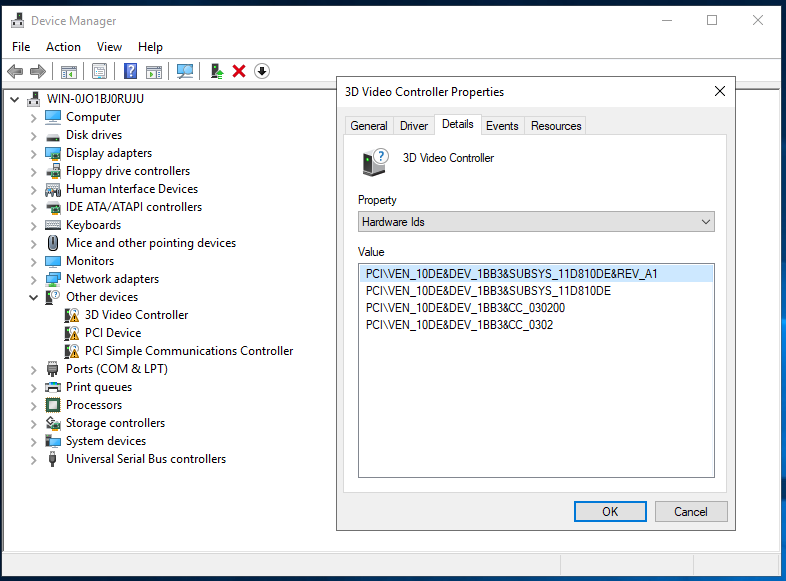
Task: Click the Back arrow toolbar icon
Action: [x=16, y=71]
